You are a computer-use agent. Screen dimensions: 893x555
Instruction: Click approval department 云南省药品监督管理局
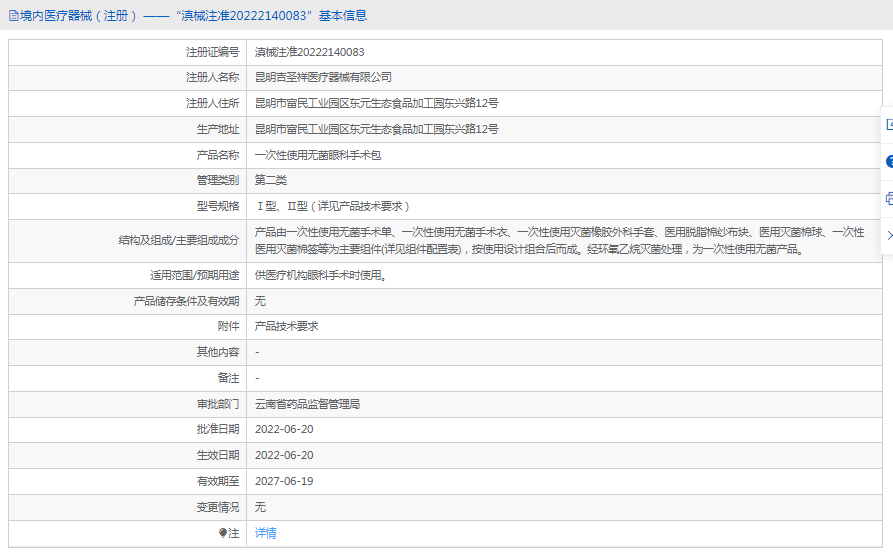(307, 404)
